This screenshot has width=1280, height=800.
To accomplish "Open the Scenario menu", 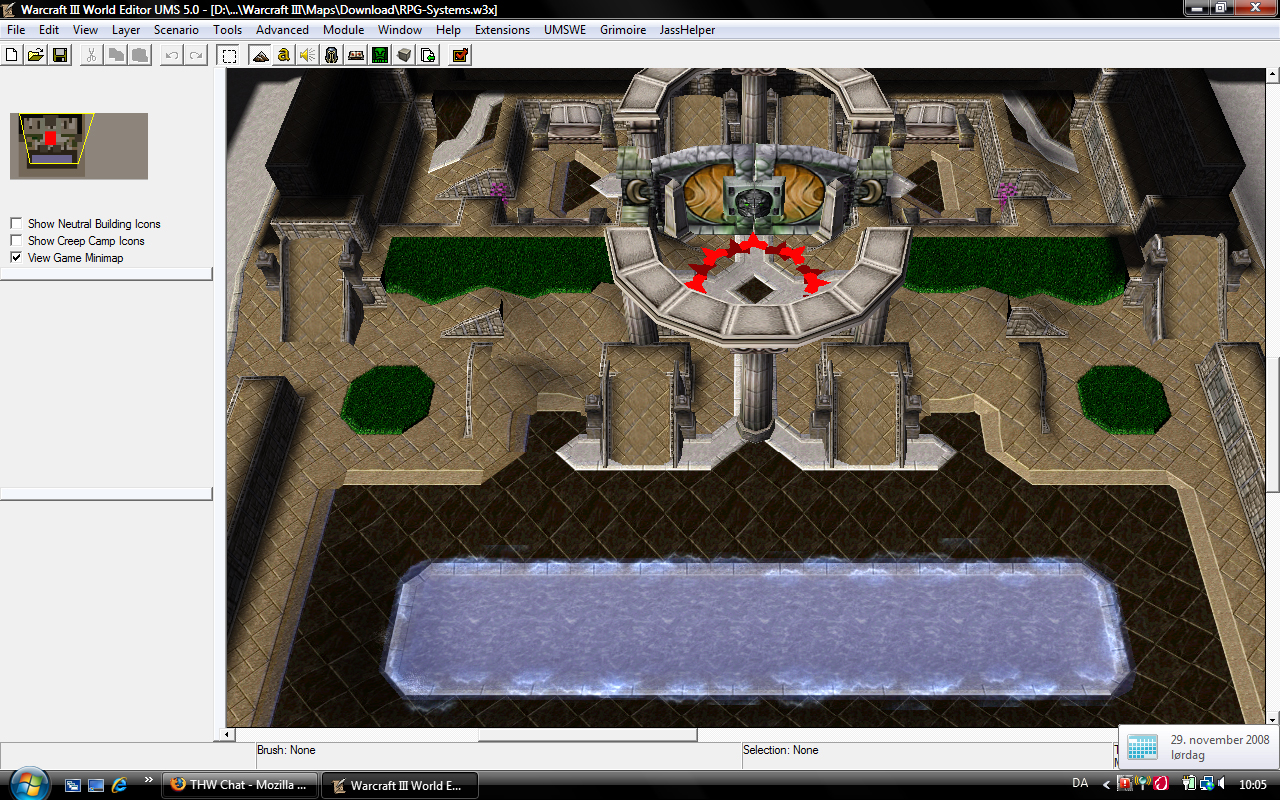I will 176,30.
